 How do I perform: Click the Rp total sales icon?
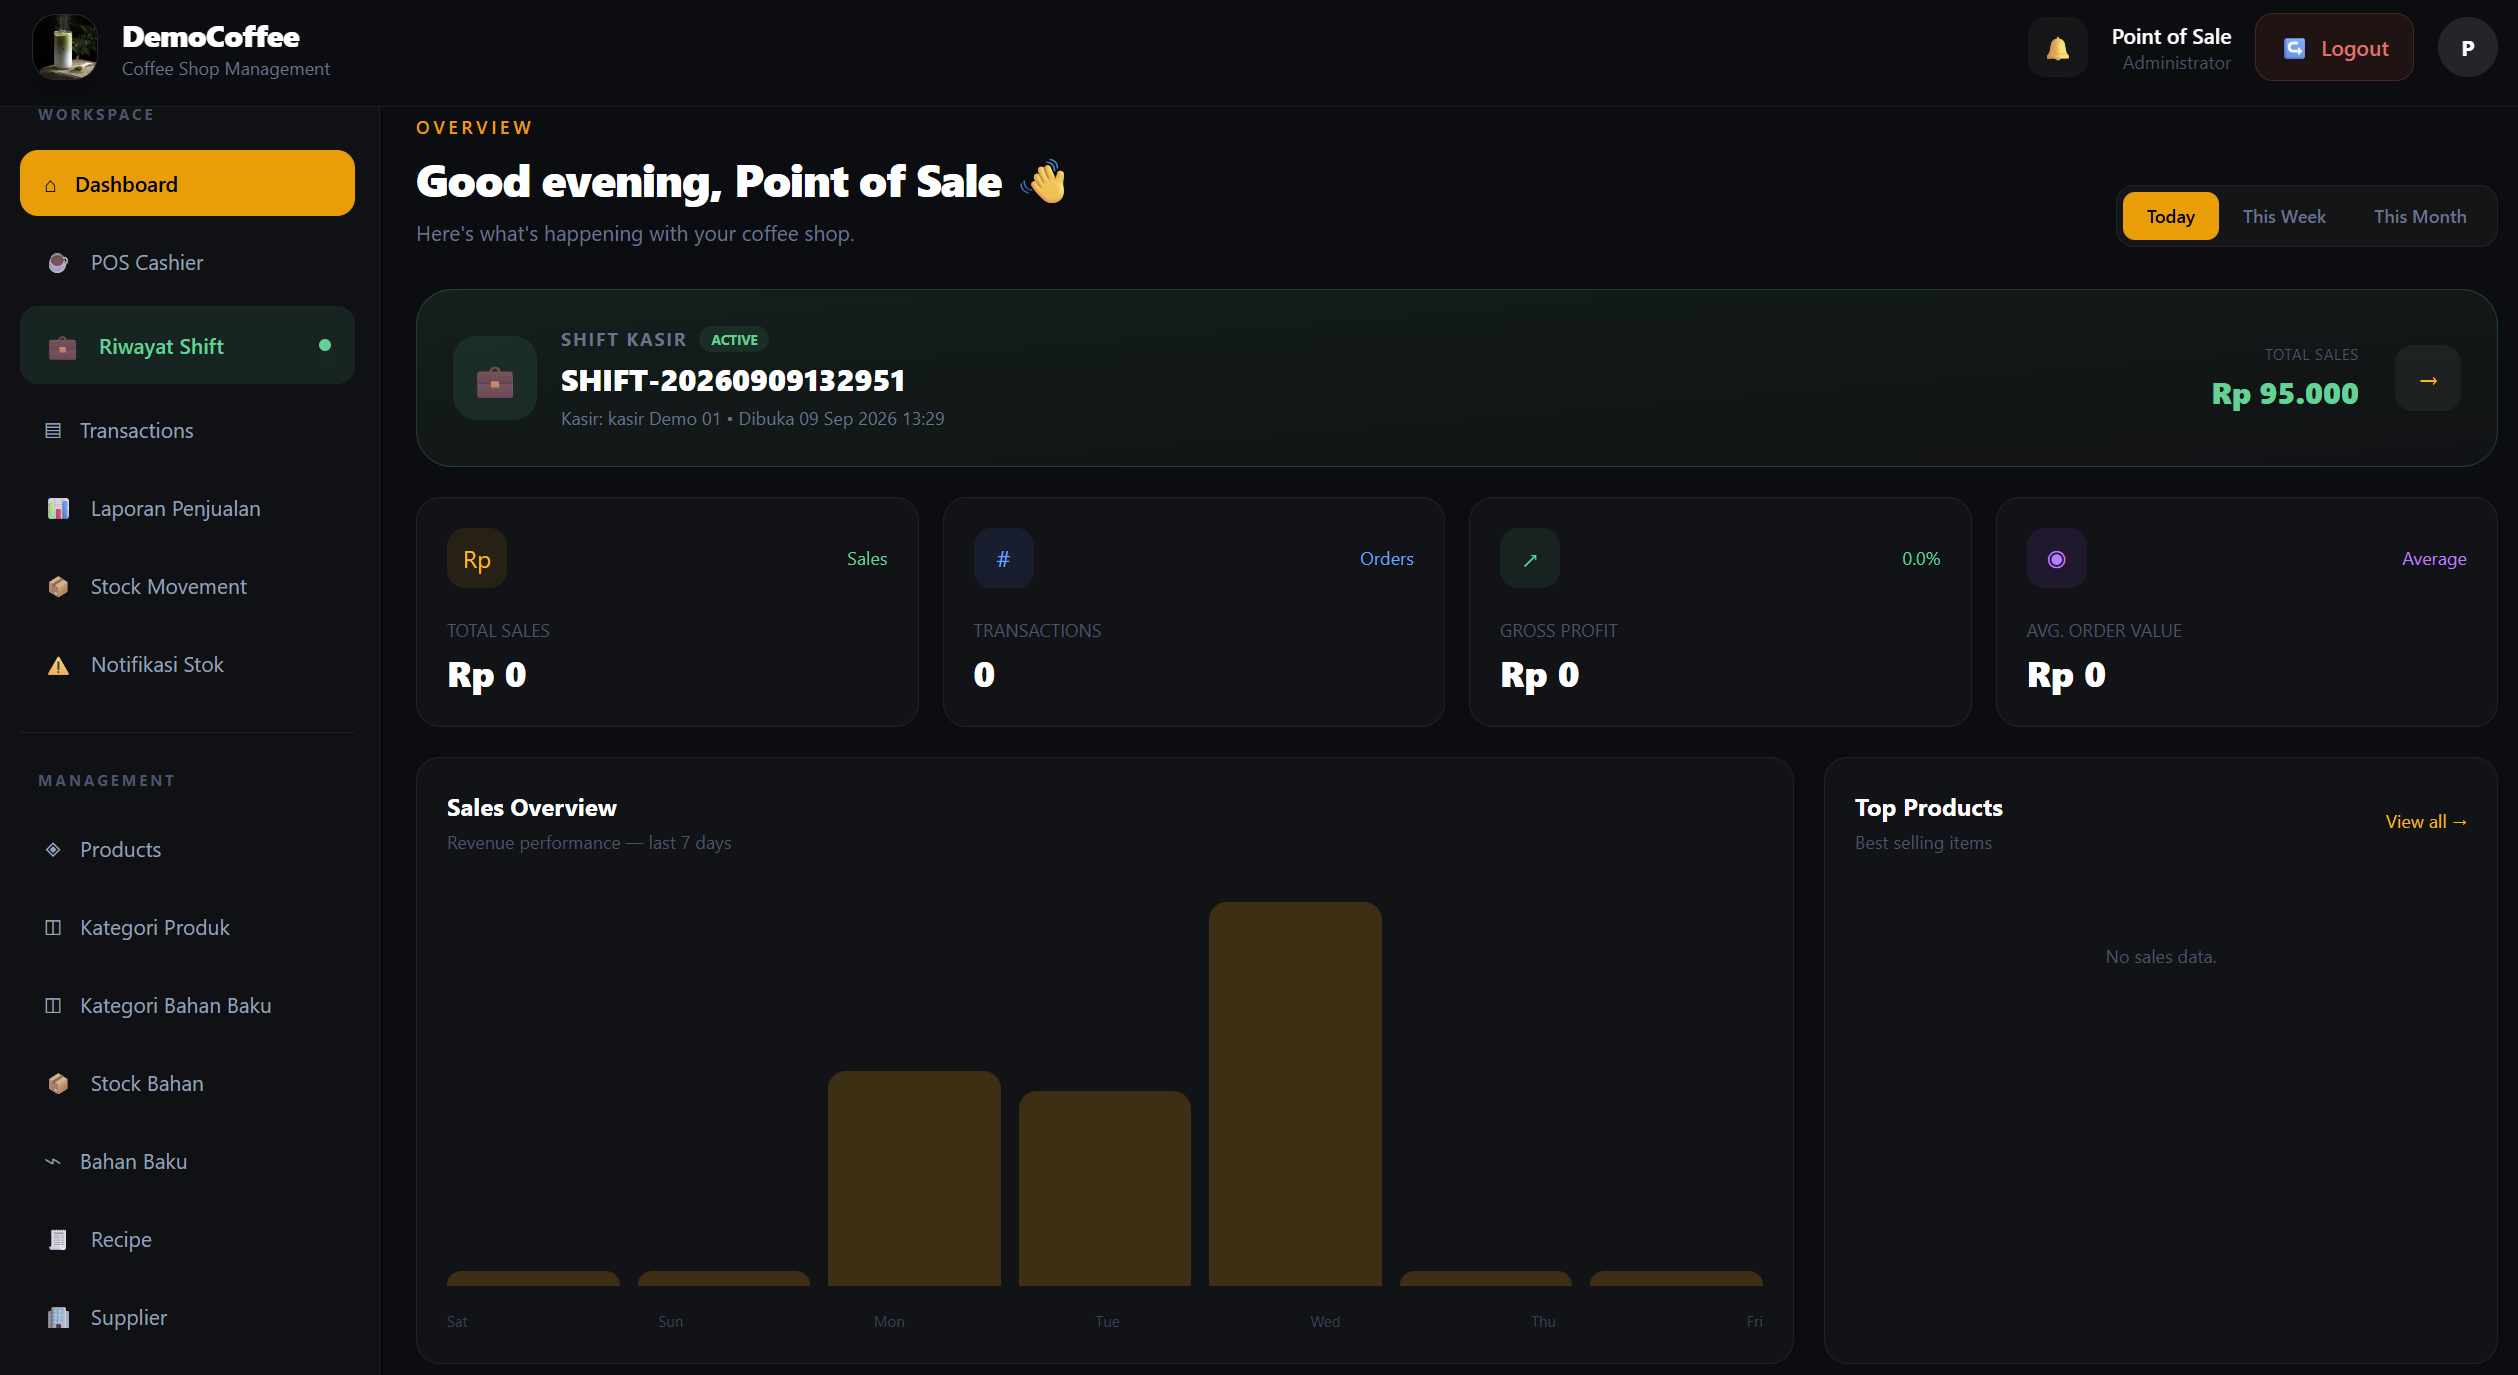click(x=477, y=558)
